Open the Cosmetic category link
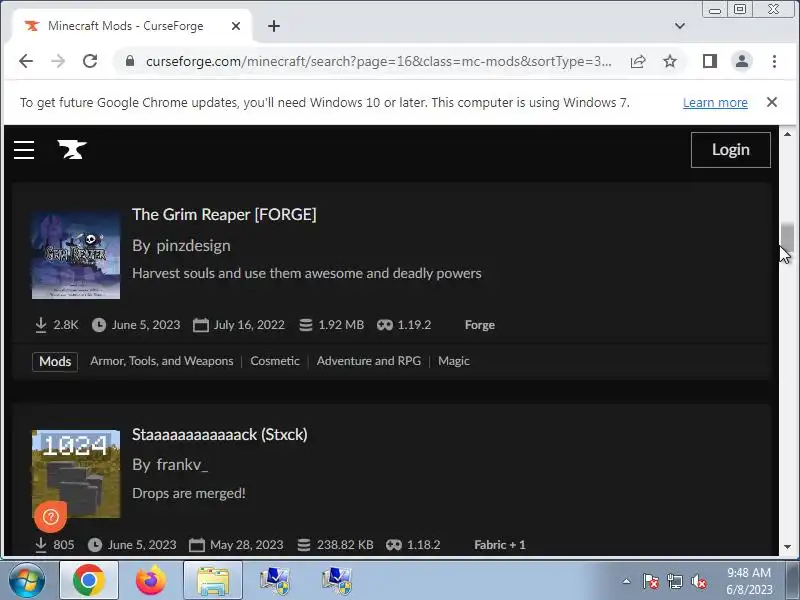The image size is (800, 600). pyautogui.click(x=275, y=361)
